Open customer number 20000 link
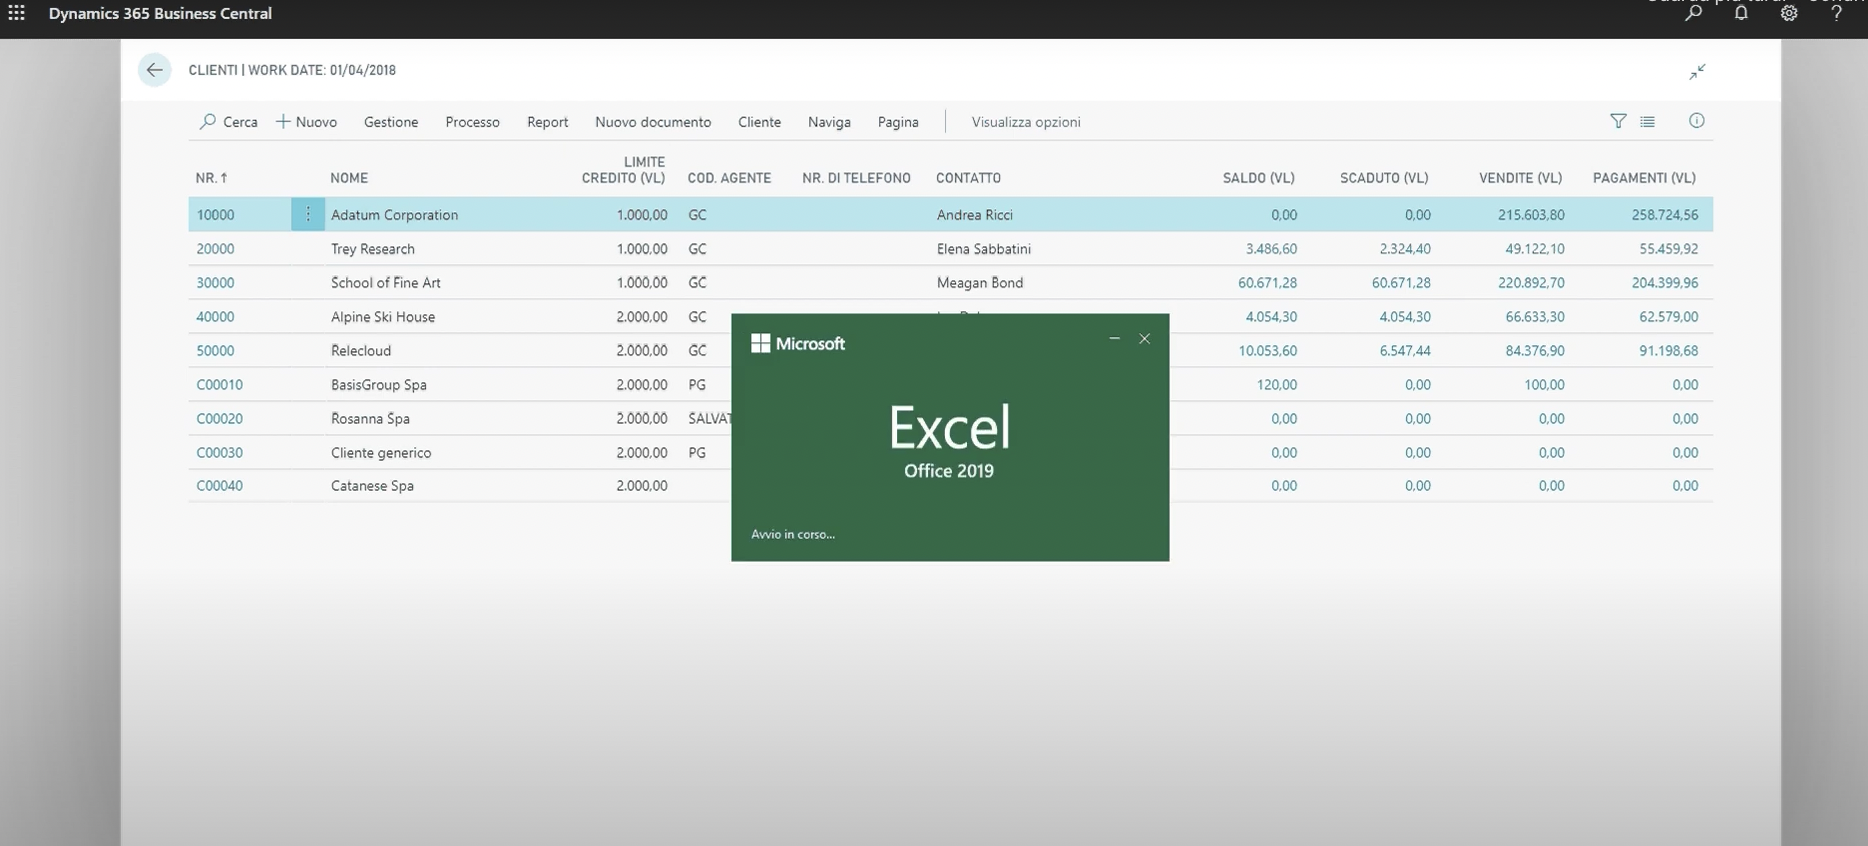The height and width of the screenshot is (846, 1868). pyautogui.click(x=215, y=249)
